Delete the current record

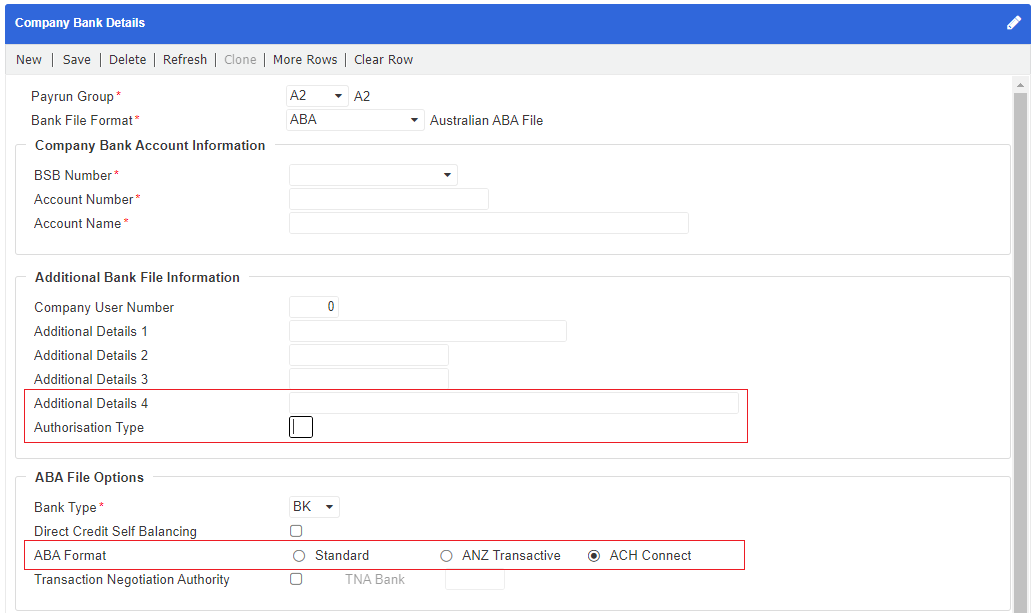click(127, 59)
